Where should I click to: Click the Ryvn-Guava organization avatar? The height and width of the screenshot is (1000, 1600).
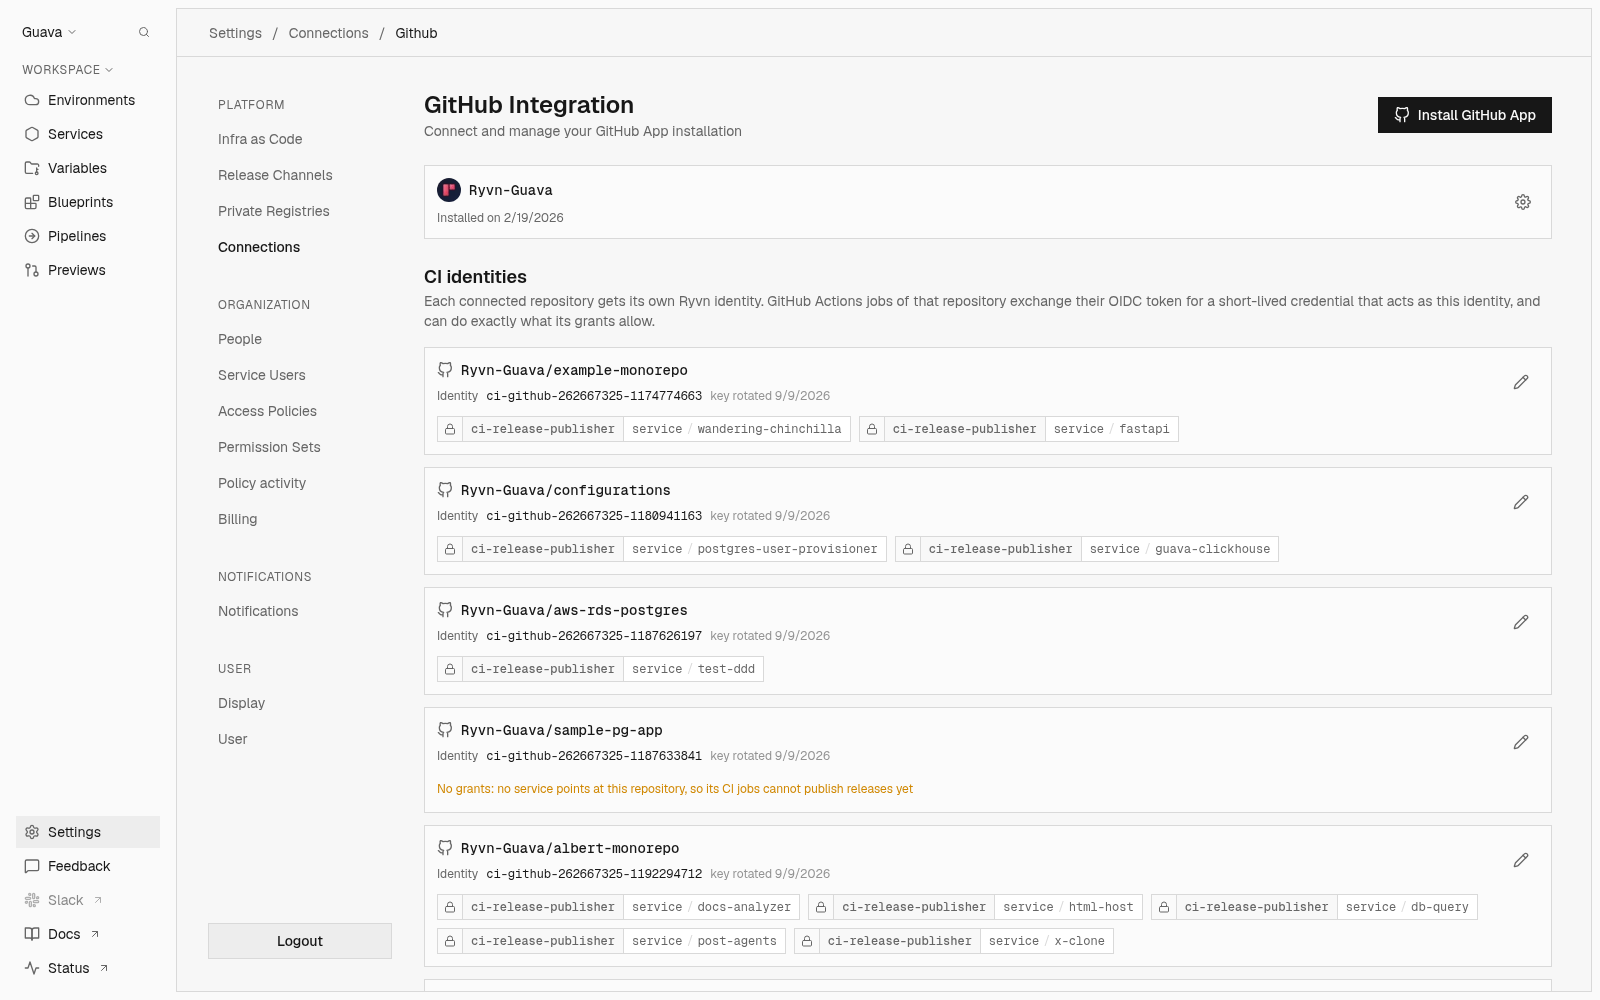(449, 190)
